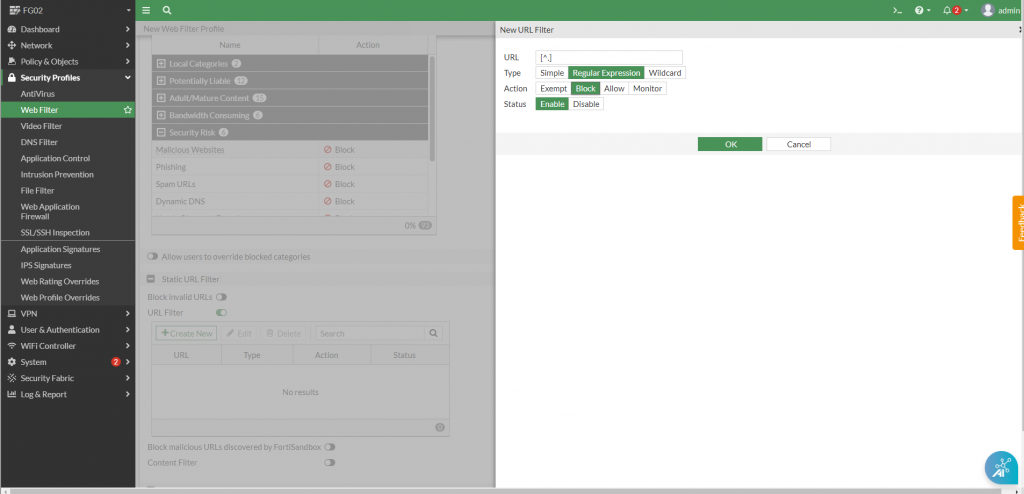Click the URL input field
1024x494 pixels.
tap(608, 58)
